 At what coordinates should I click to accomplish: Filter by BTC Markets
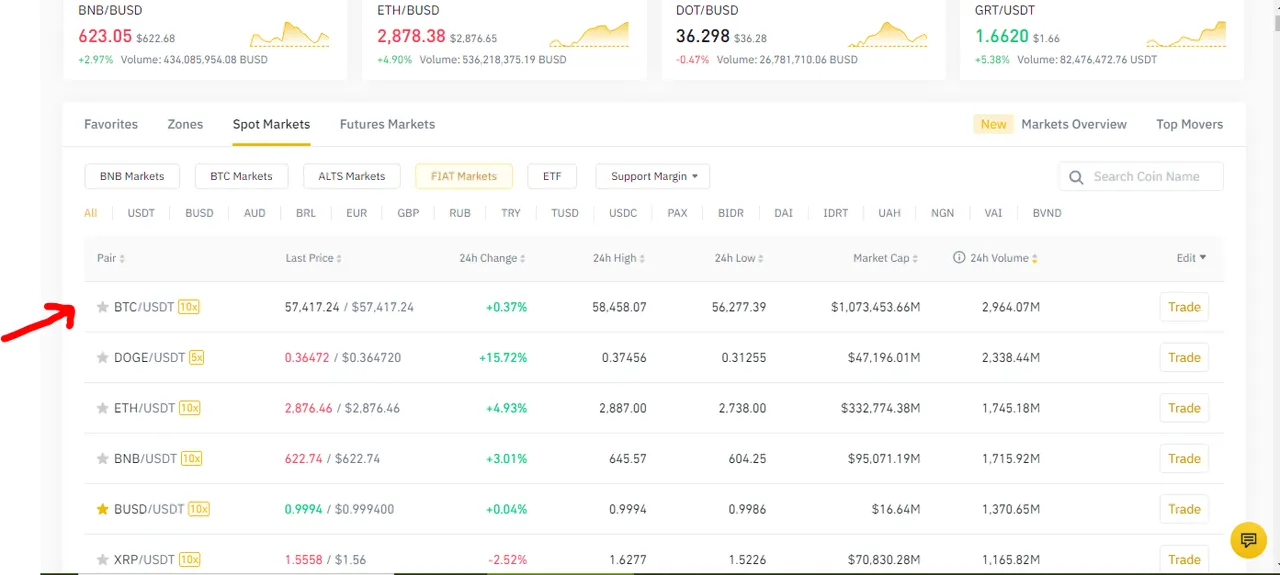click(x=241, y=176)
